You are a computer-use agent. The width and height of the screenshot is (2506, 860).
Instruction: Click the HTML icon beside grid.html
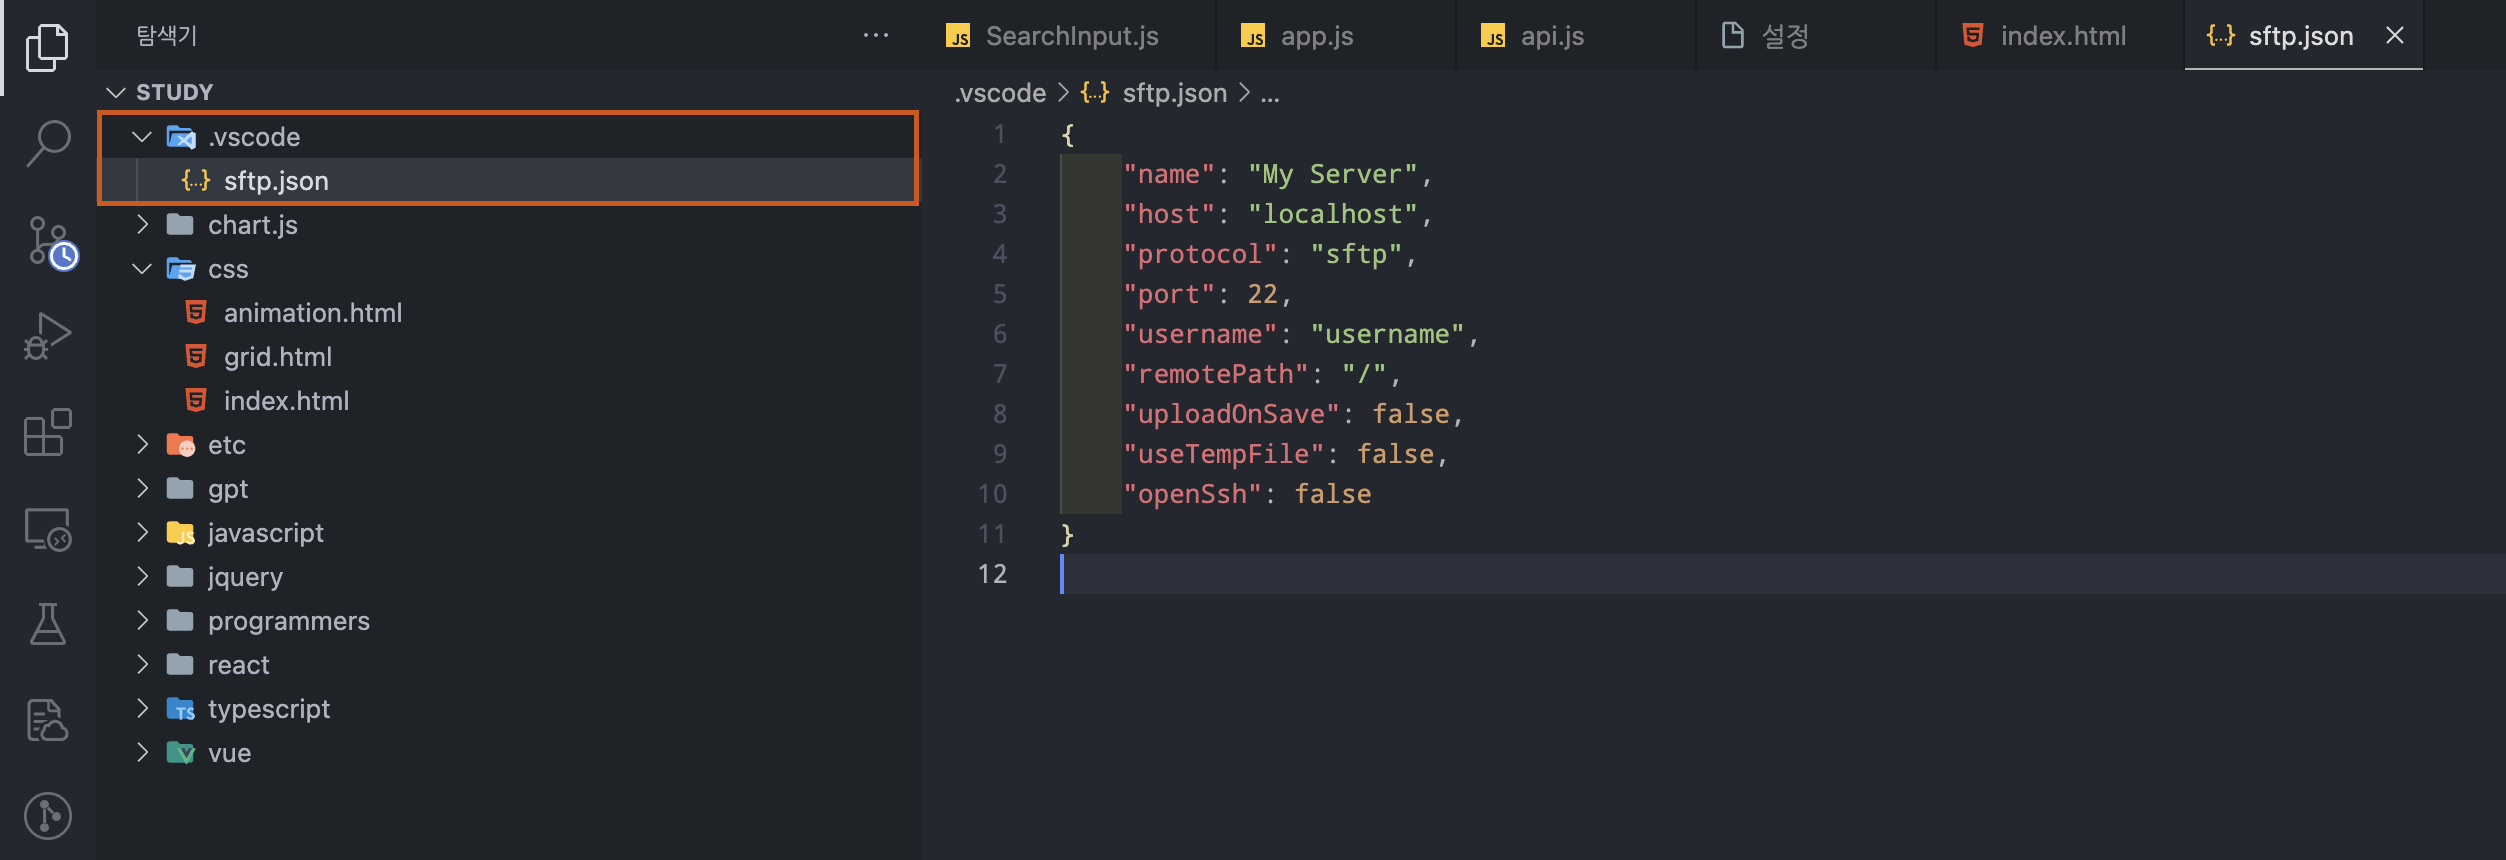coord(196,357)
